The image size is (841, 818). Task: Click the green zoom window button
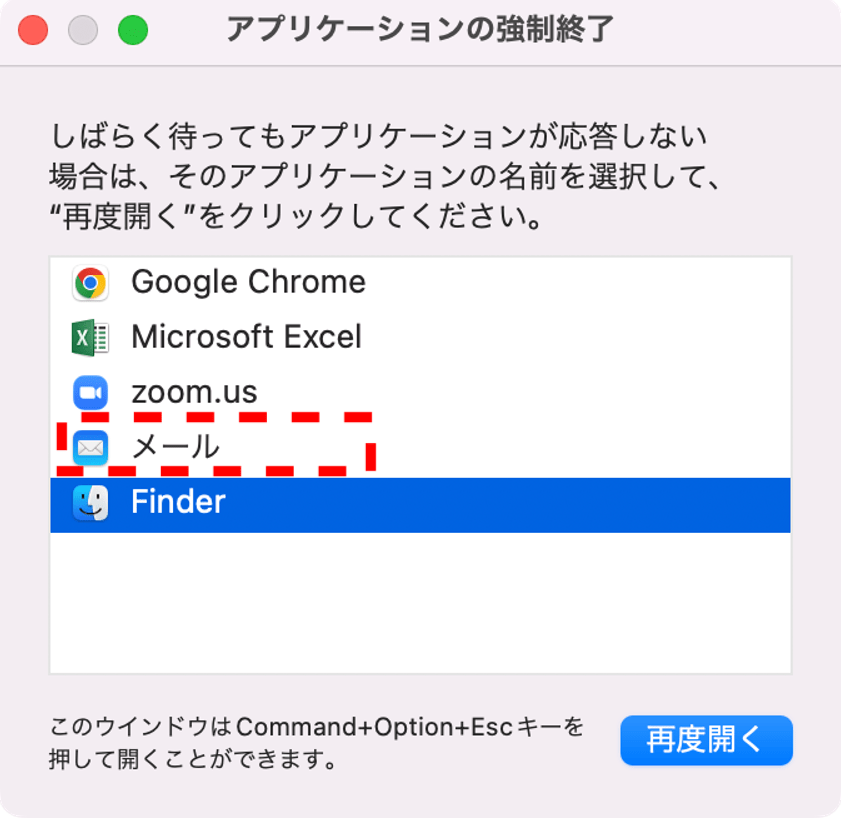point(133,31)
